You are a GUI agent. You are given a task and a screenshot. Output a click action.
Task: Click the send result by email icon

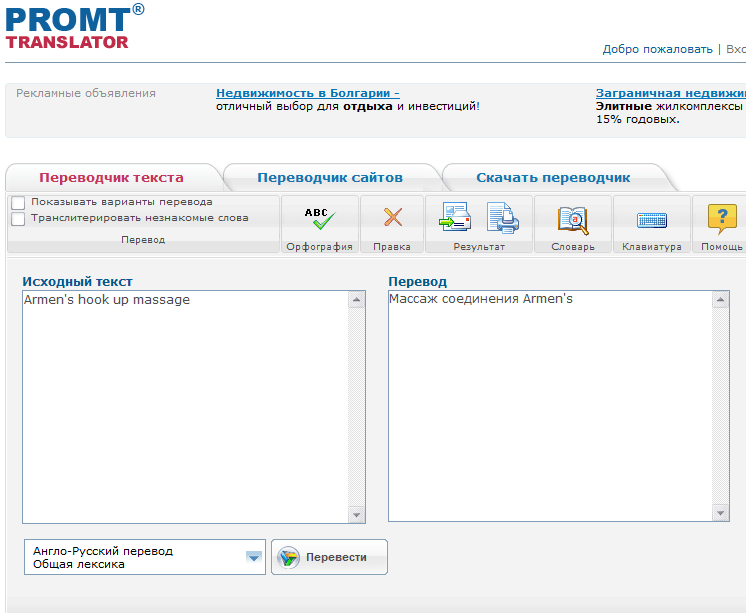coord(455,217)
